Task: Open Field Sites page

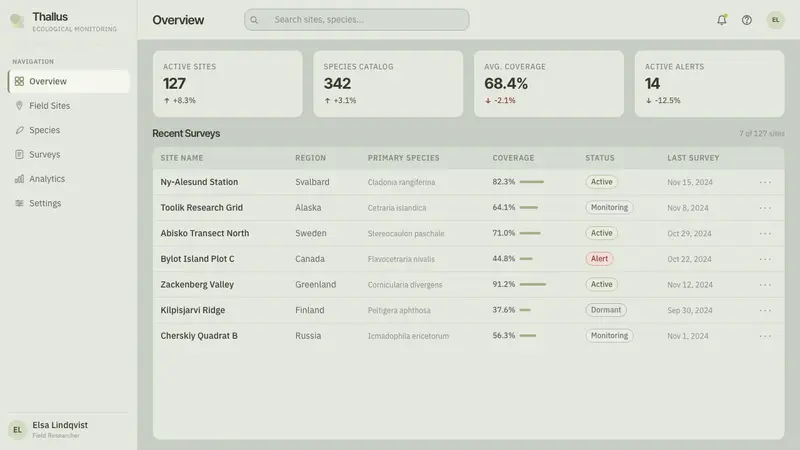Action: tap(68, 106)
